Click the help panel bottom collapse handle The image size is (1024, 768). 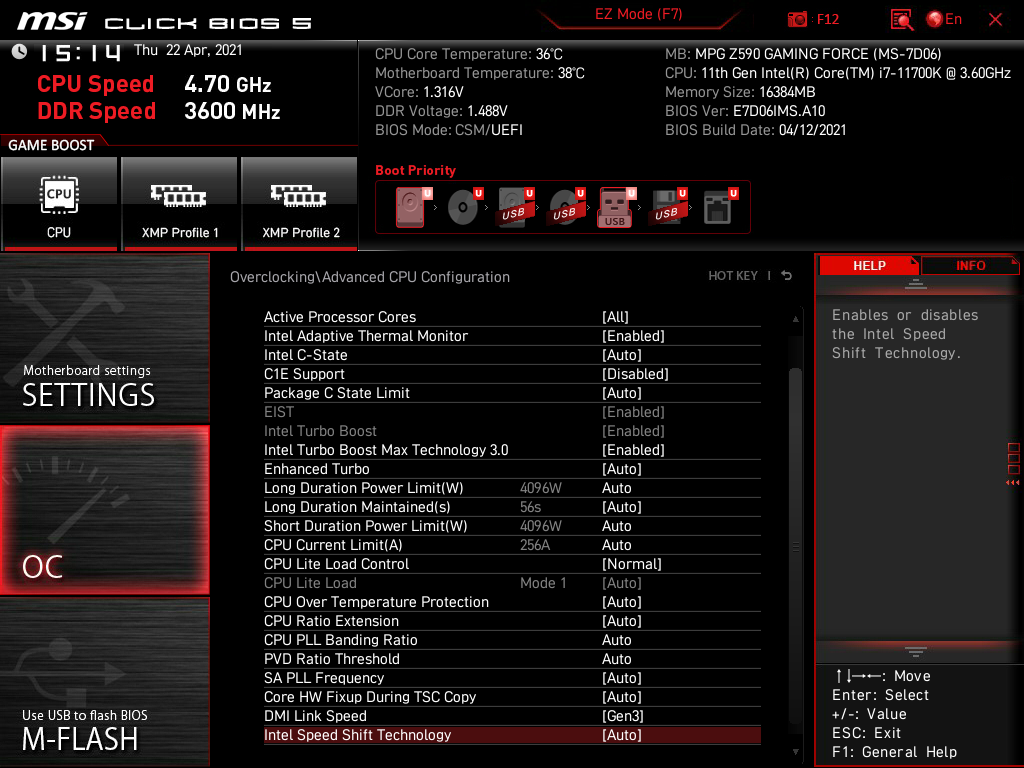click(x=916, y=651)
